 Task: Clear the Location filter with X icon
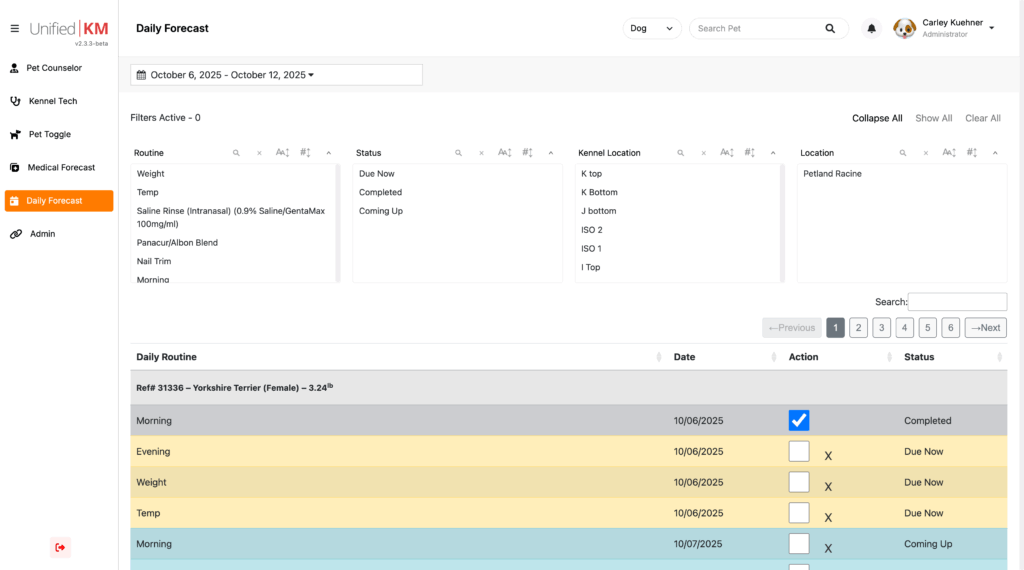pyautogui.click(x=925, y=153)
